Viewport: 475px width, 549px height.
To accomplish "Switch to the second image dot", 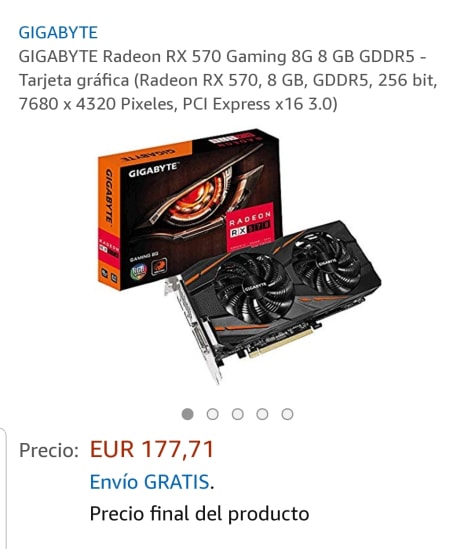I will click(212, 414).
